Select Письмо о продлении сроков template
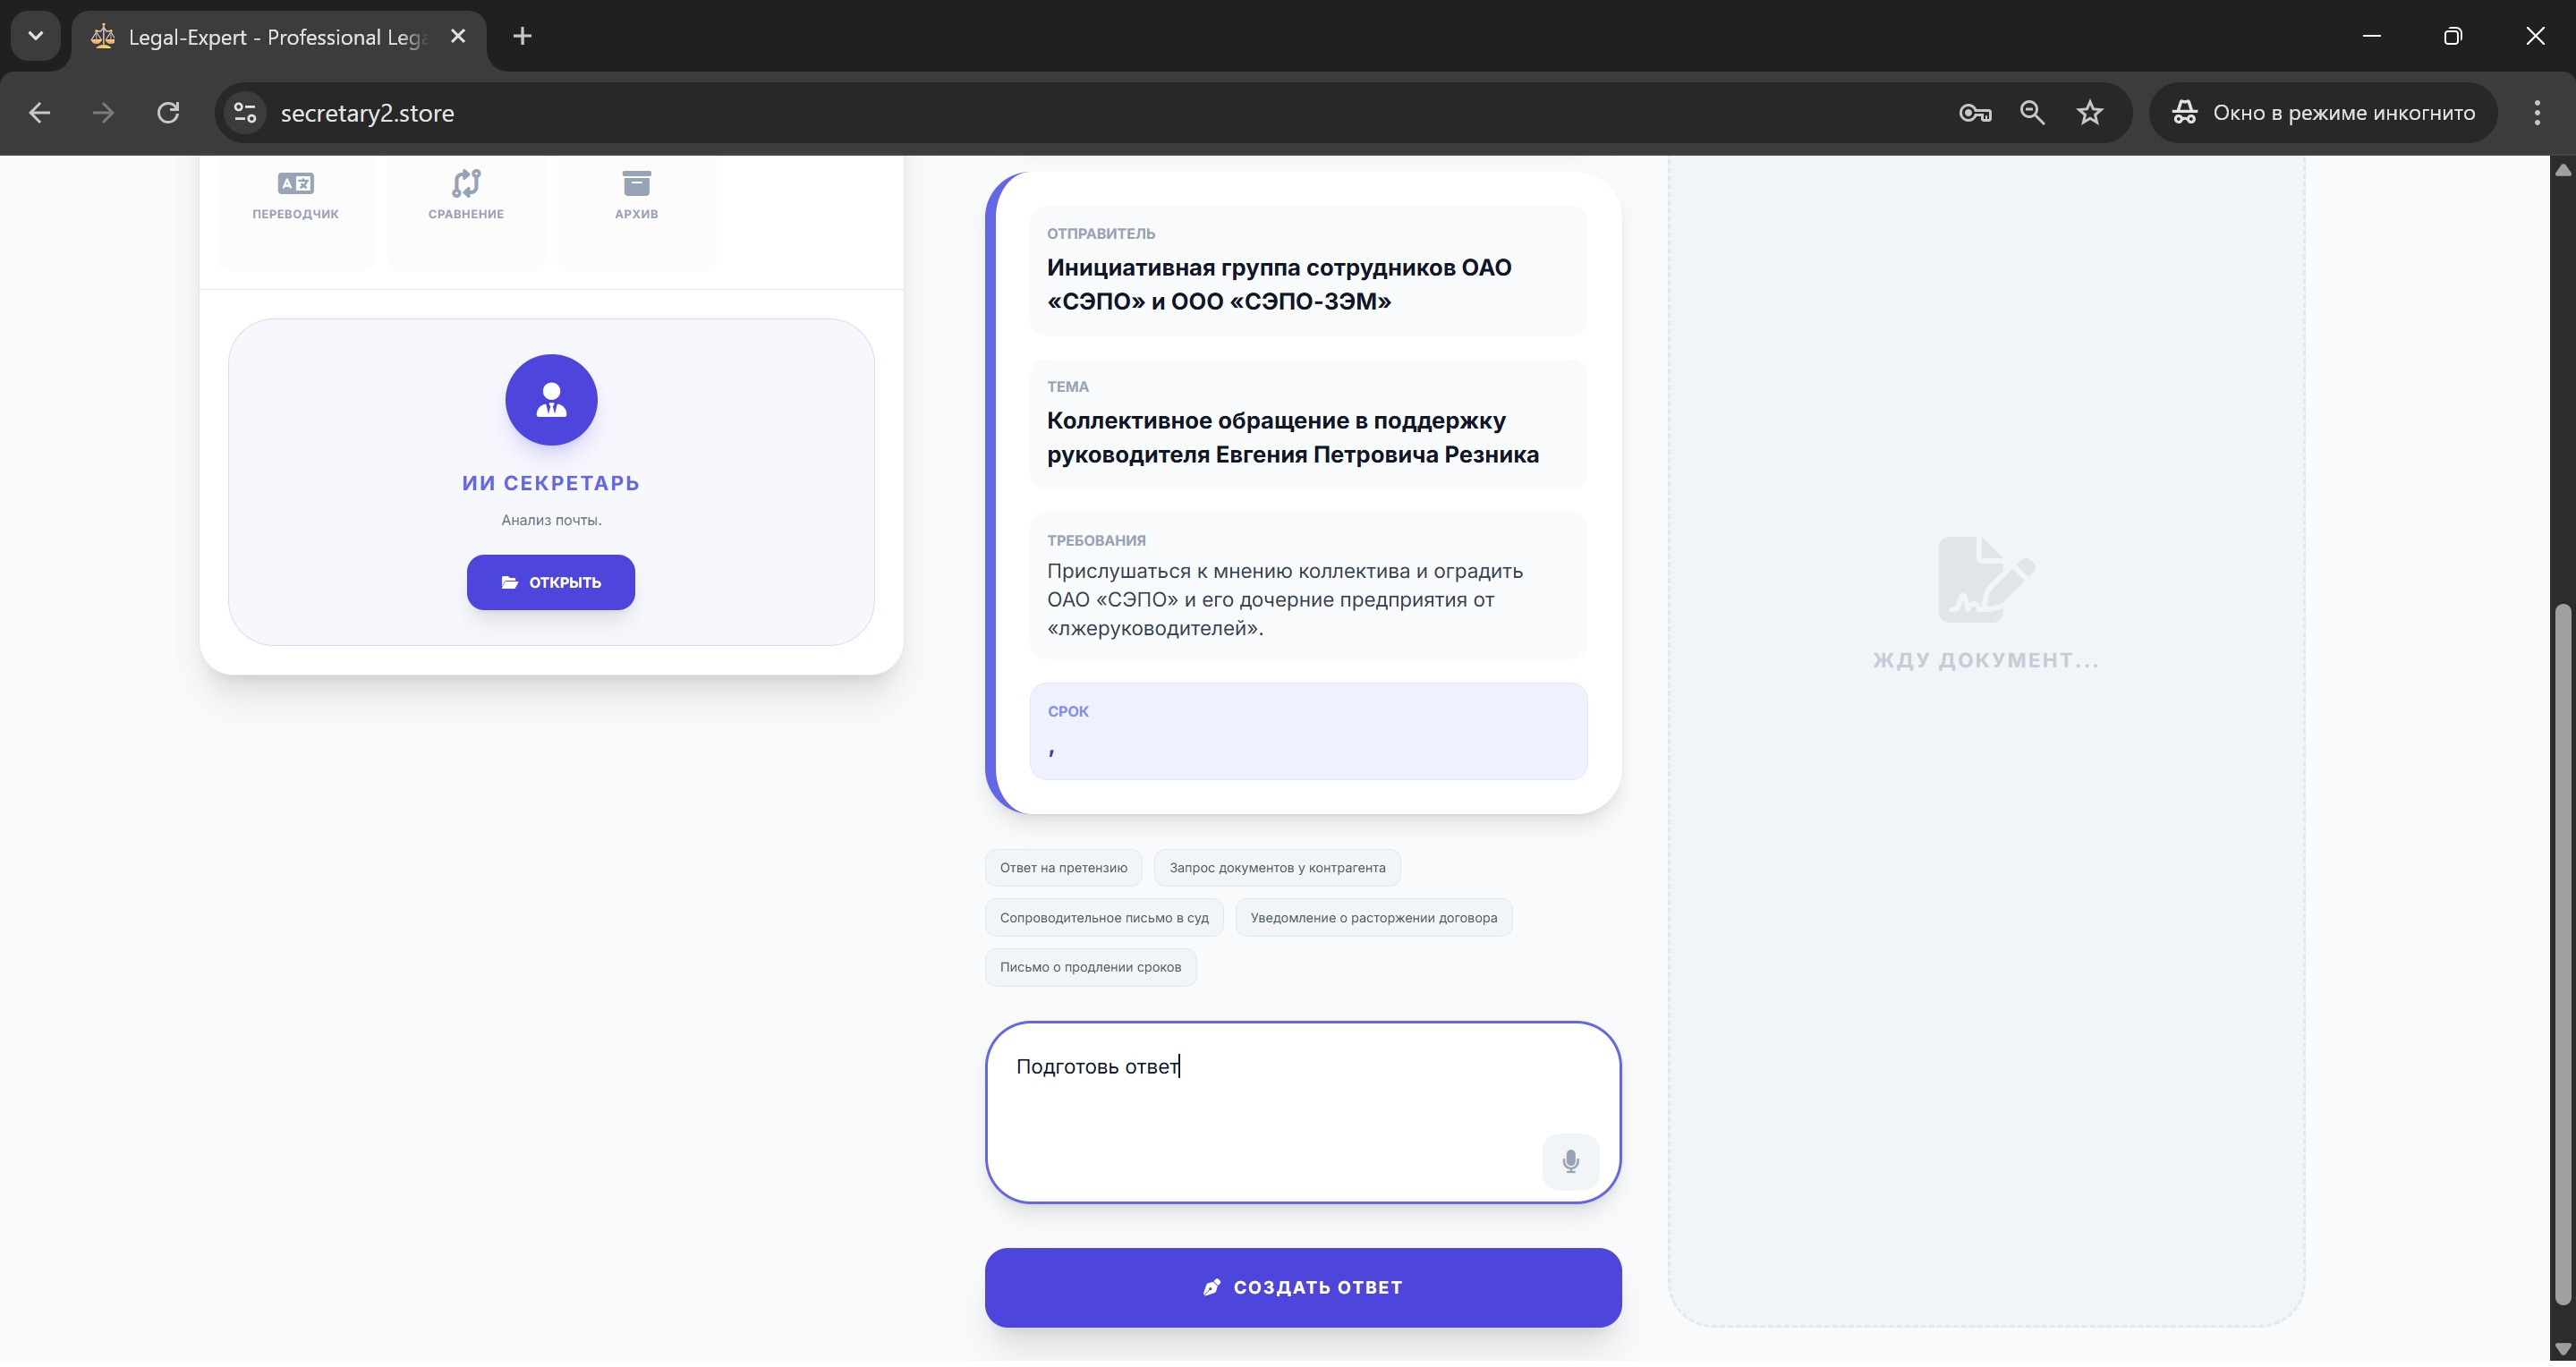The width and height of the screenshot is (2576, 1367). coord(1090,967)
